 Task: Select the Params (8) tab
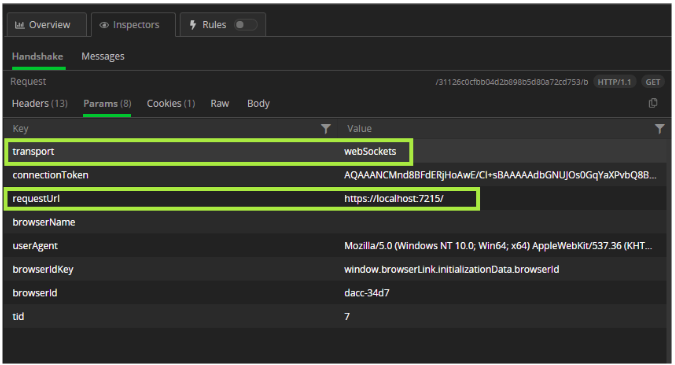tap(107, 104)
